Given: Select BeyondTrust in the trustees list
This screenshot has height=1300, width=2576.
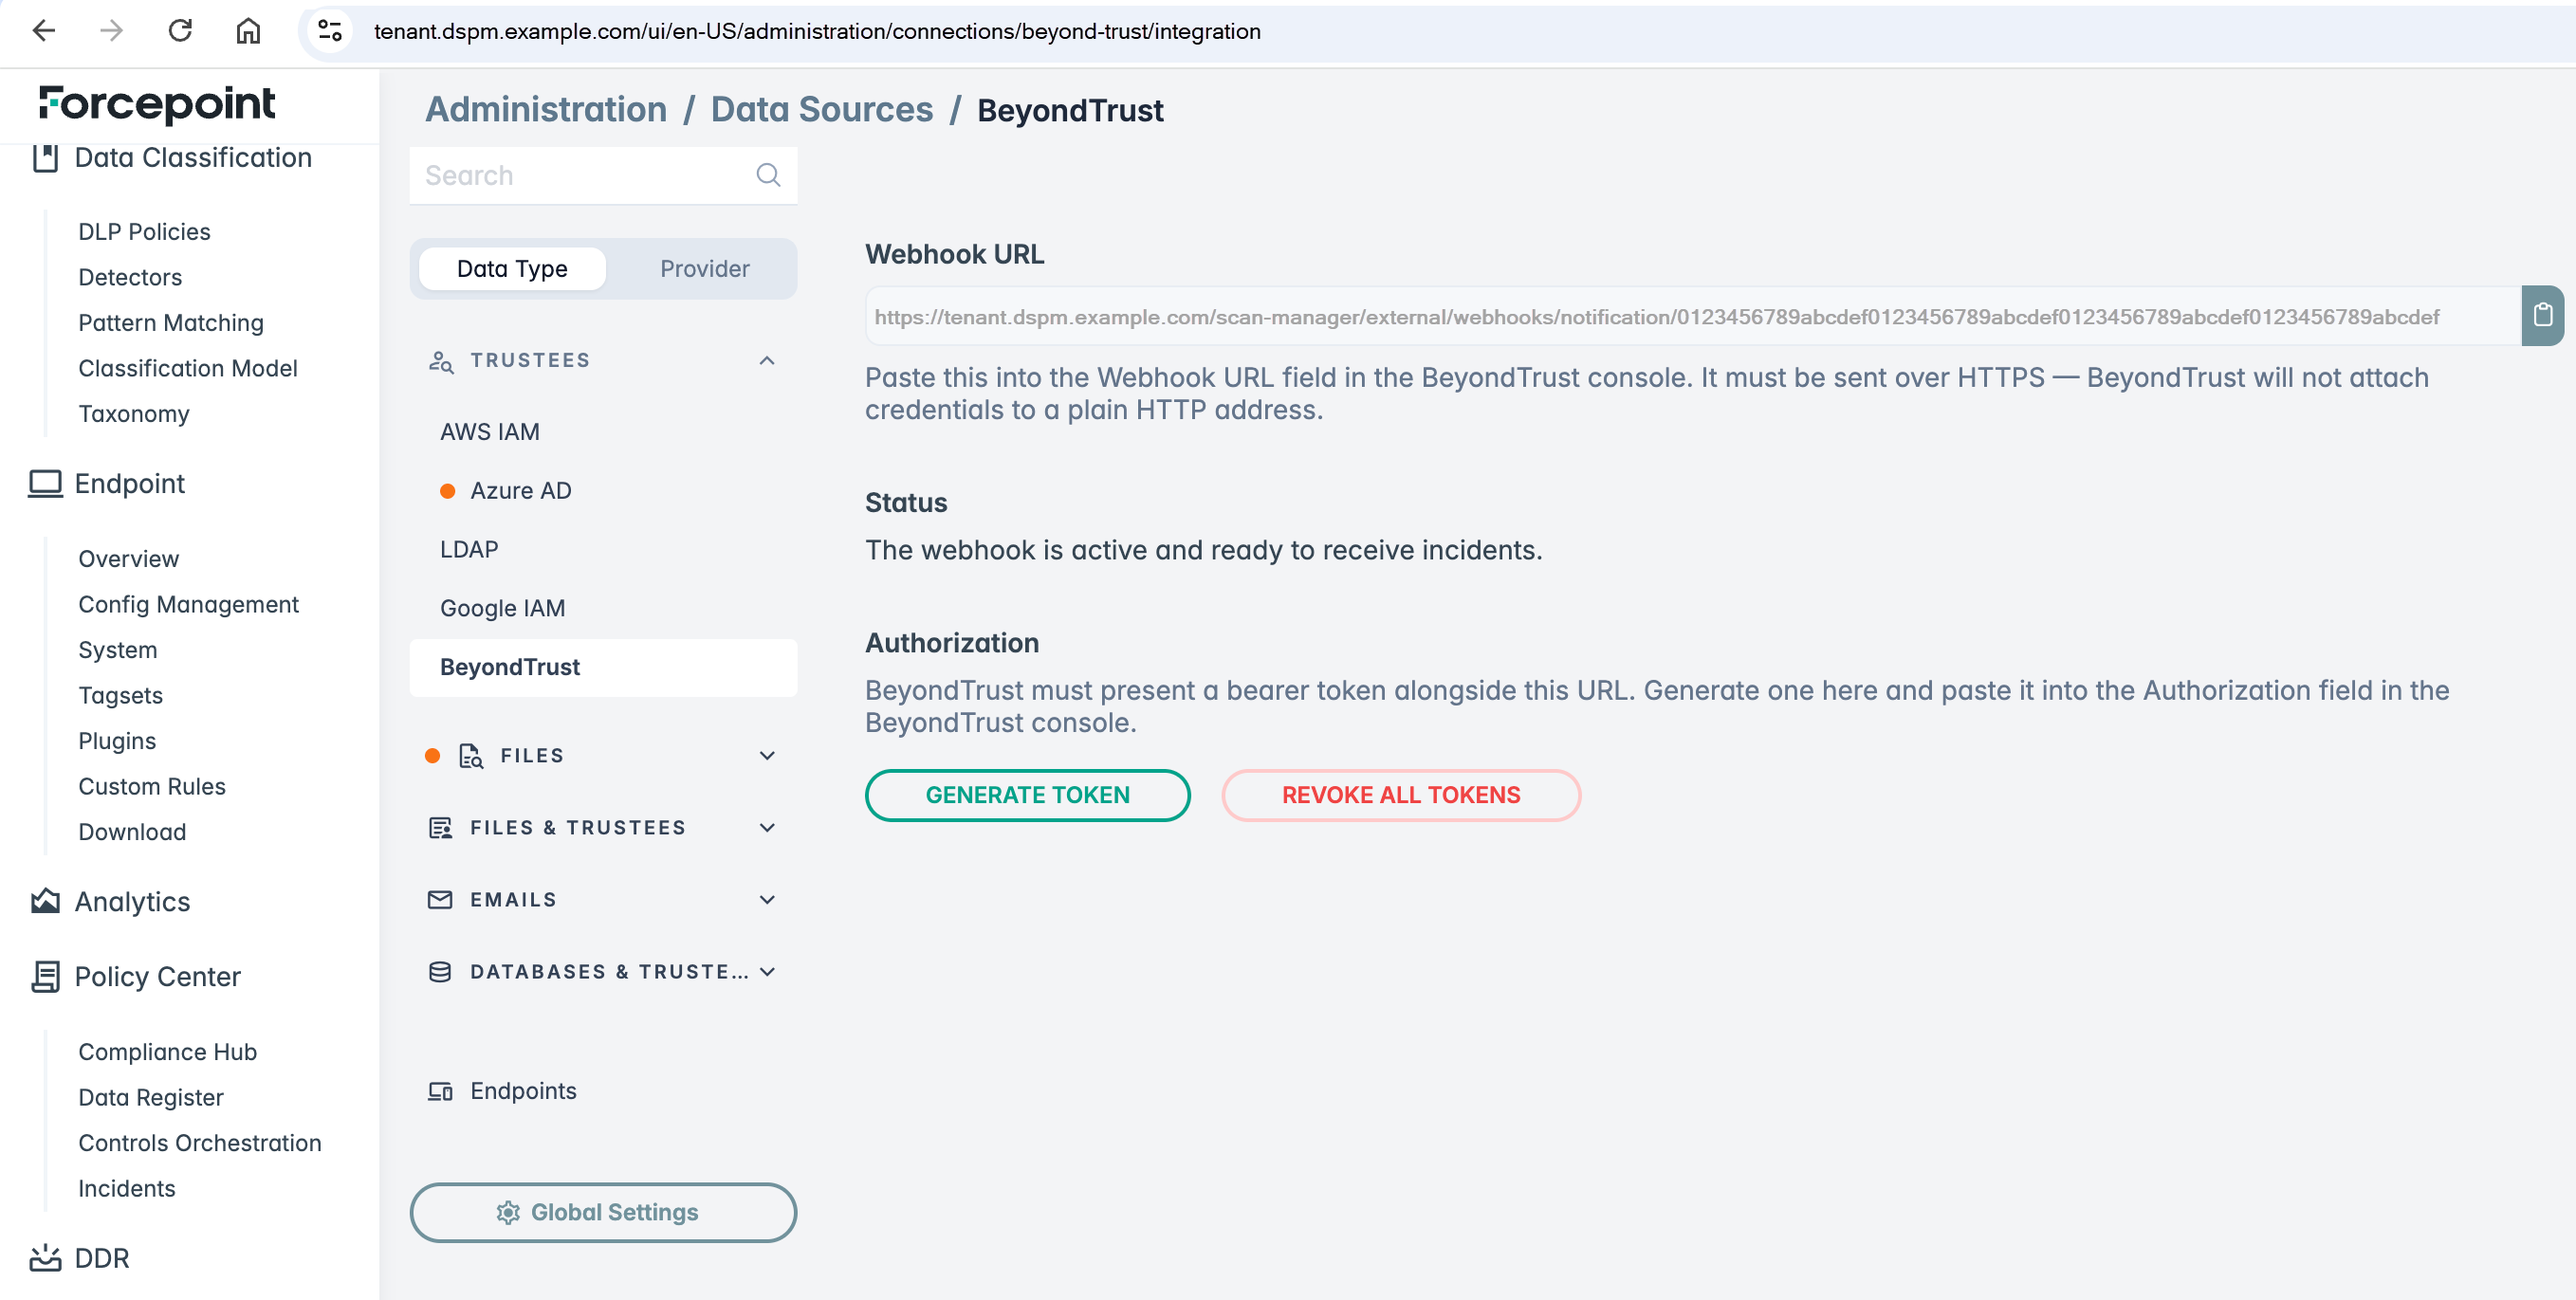Looking at the screenshot, I should click(x=603, y=667).
